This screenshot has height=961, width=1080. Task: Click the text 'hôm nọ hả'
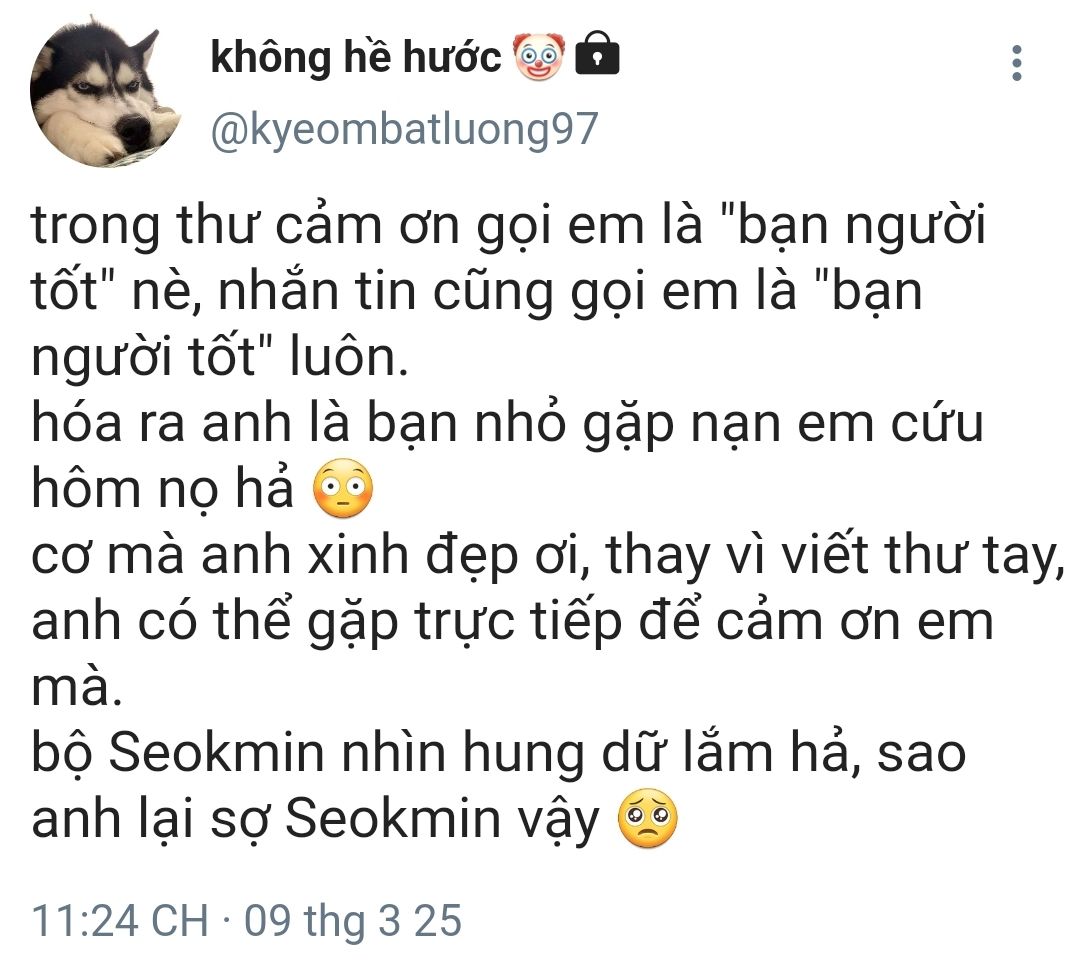tap(163, 488)
